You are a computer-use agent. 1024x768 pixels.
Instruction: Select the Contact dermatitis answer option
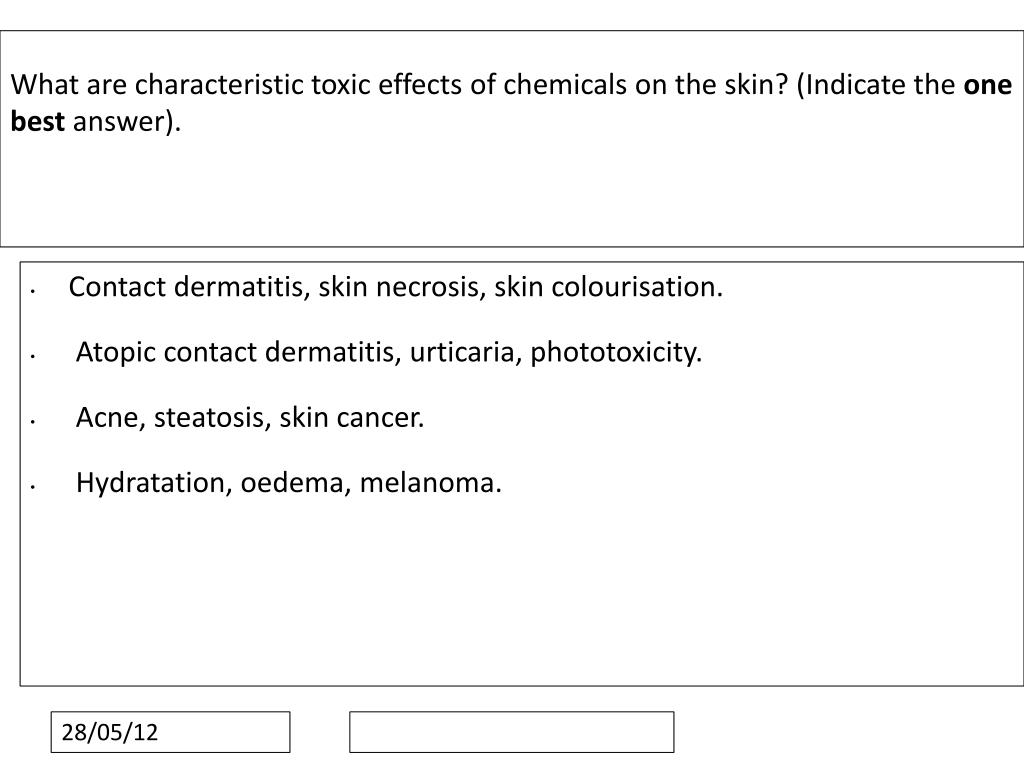396,287
